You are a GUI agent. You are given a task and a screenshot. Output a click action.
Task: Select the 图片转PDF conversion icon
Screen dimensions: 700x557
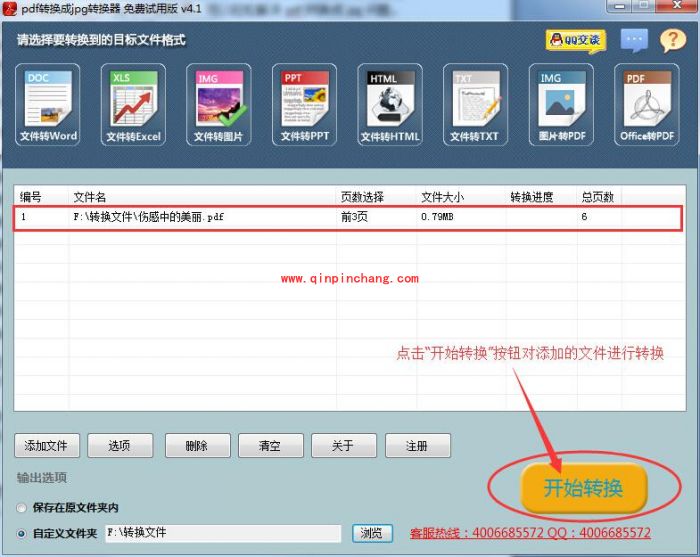click(x=561, y=104)
